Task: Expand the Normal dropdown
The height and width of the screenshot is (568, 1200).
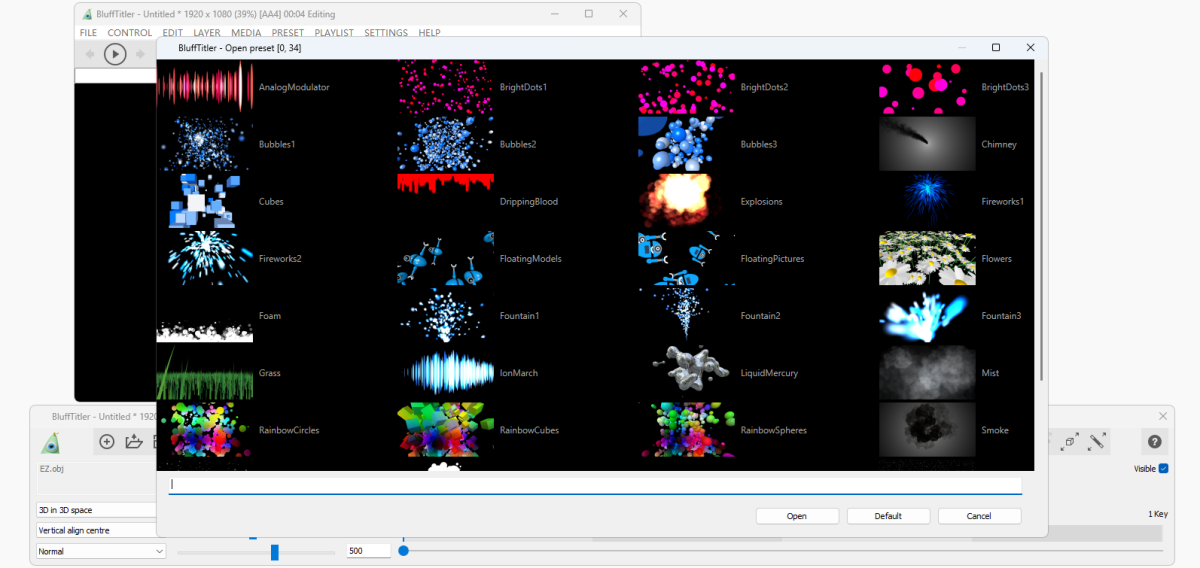Action: [101, 551]
